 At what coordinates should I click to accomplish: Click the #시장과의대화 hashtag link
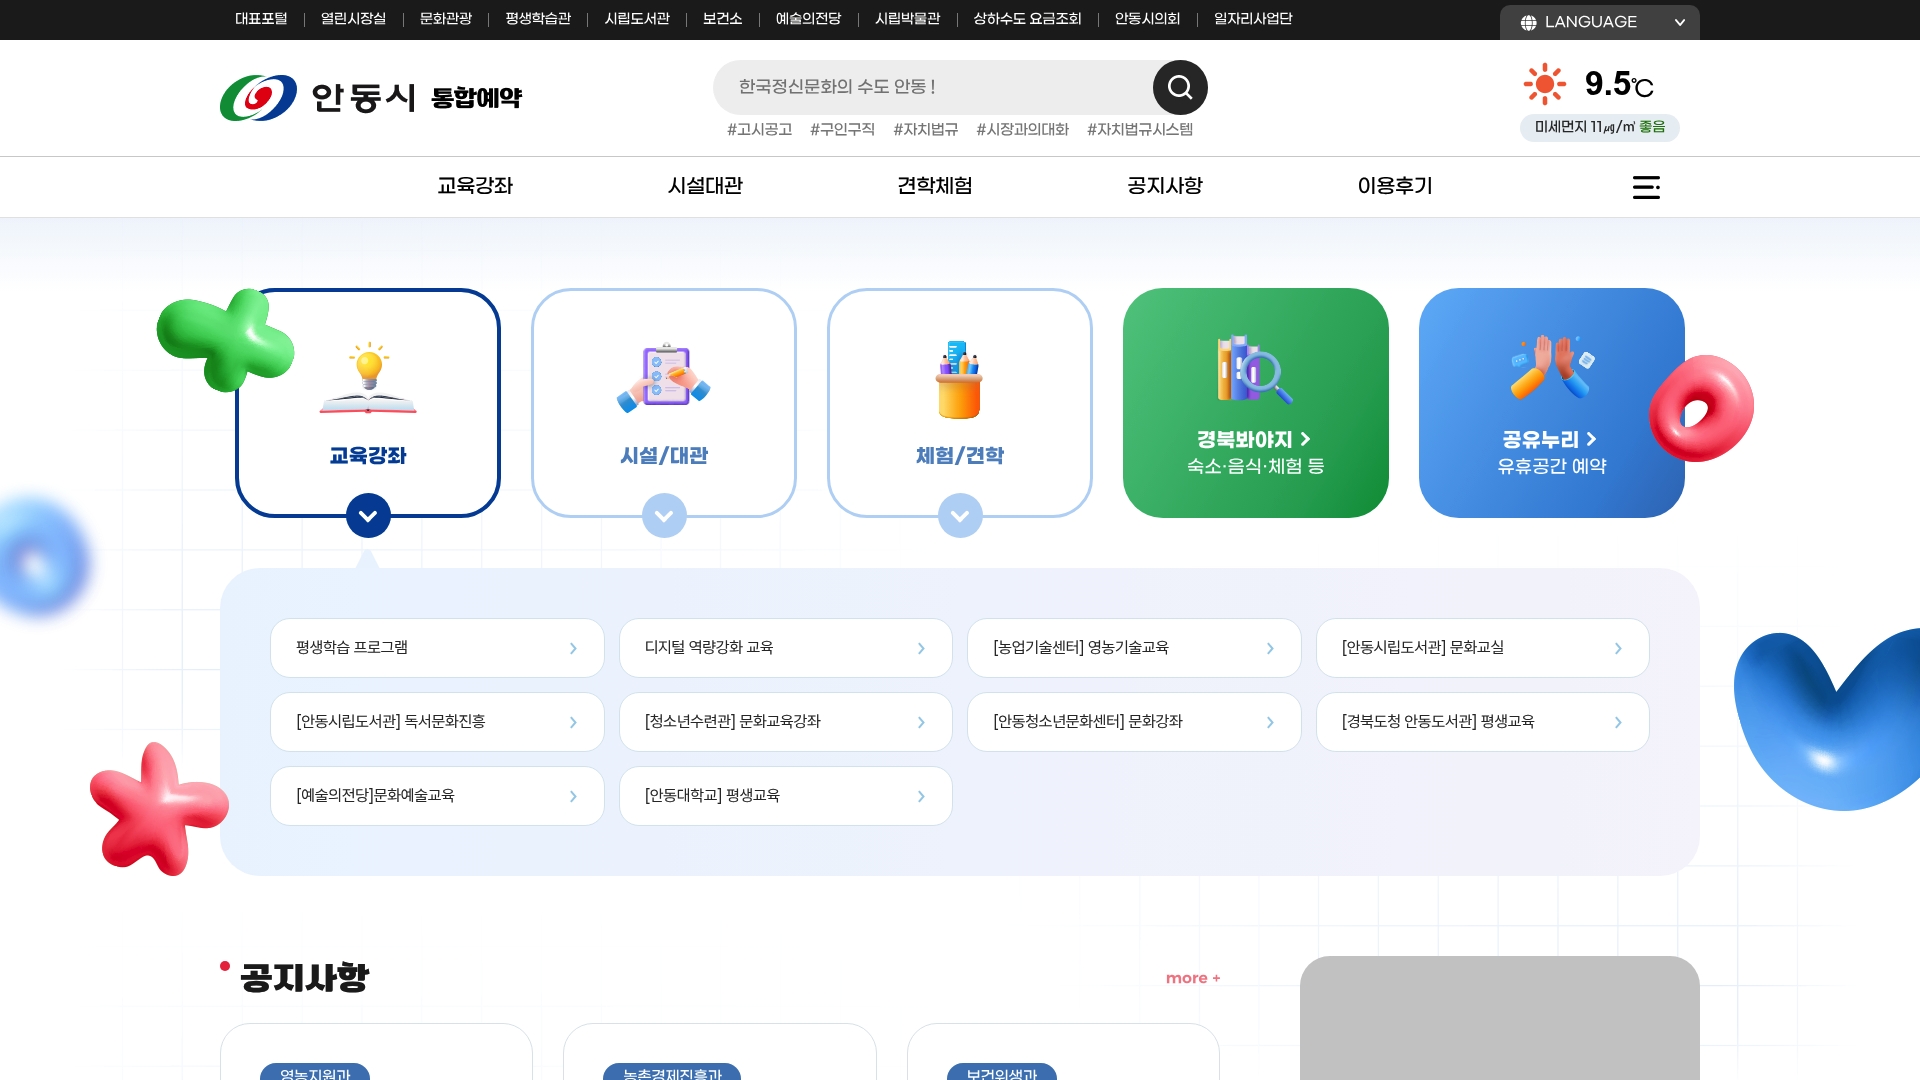(x=1022, y=130)
